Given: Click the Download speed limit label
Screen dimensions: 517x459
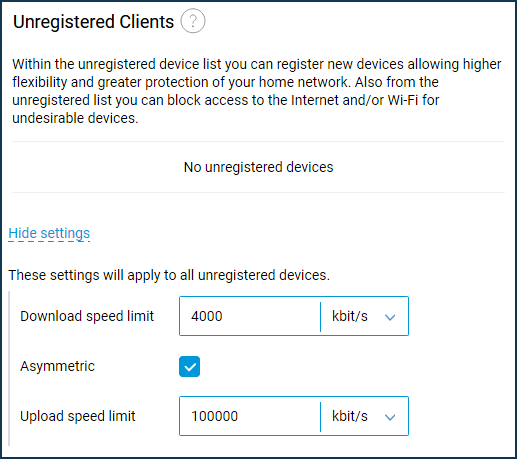Looking at the screenshot, I should pyautogui.click(x=87, y=316).
